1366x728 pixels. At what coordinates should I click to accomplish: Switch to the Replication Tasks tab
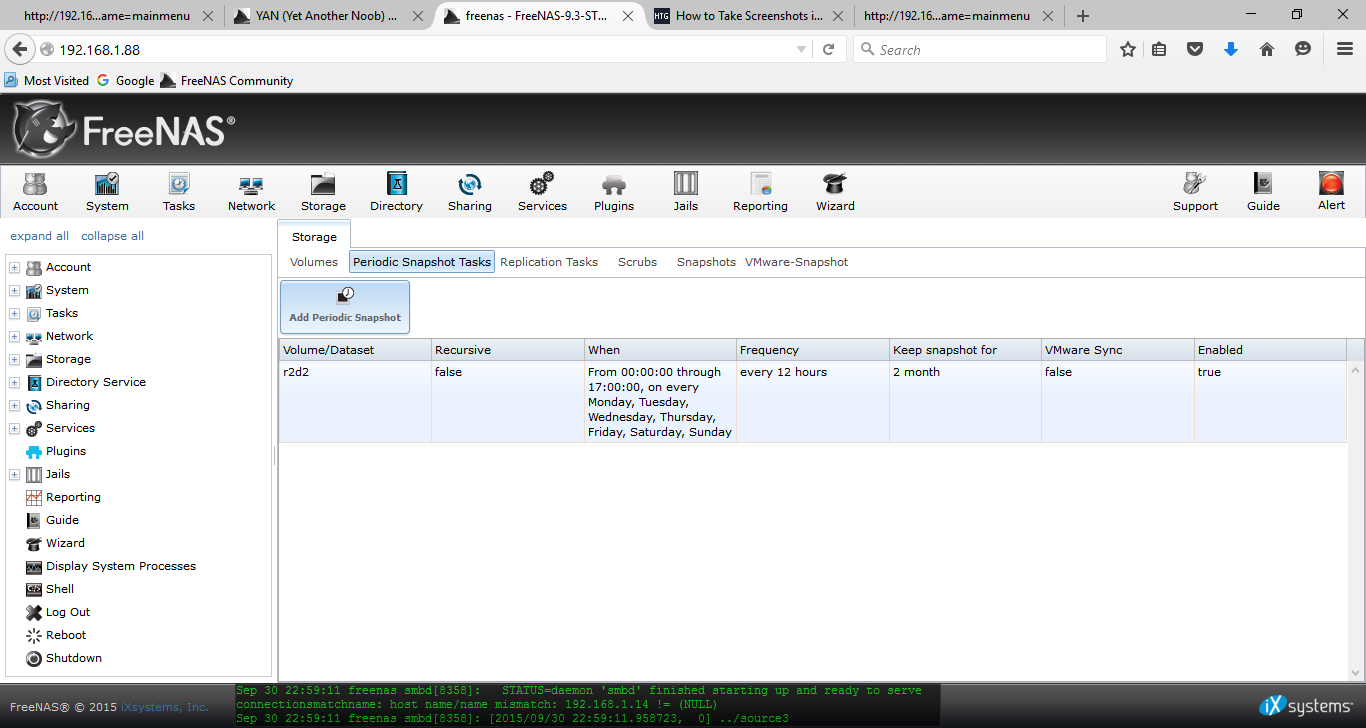(549, 262)
